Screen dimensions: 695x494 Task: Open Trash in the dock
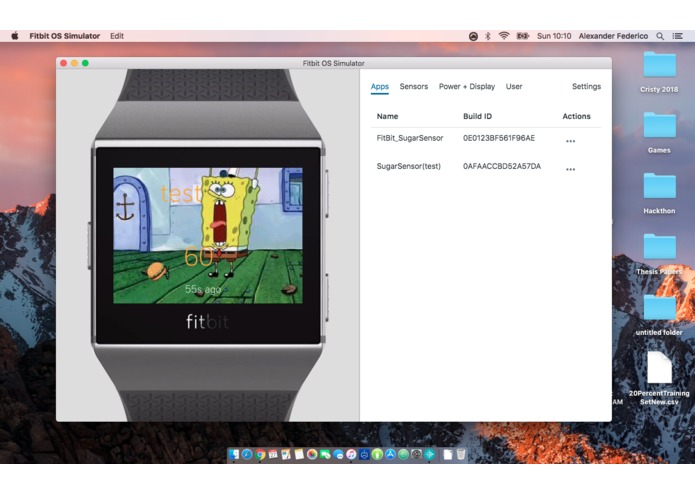click(x=461, y=454)
